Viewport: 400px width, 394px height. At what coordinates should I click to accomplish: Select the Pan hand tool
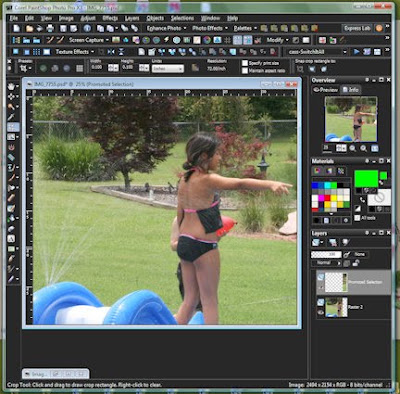pos(11,86)
